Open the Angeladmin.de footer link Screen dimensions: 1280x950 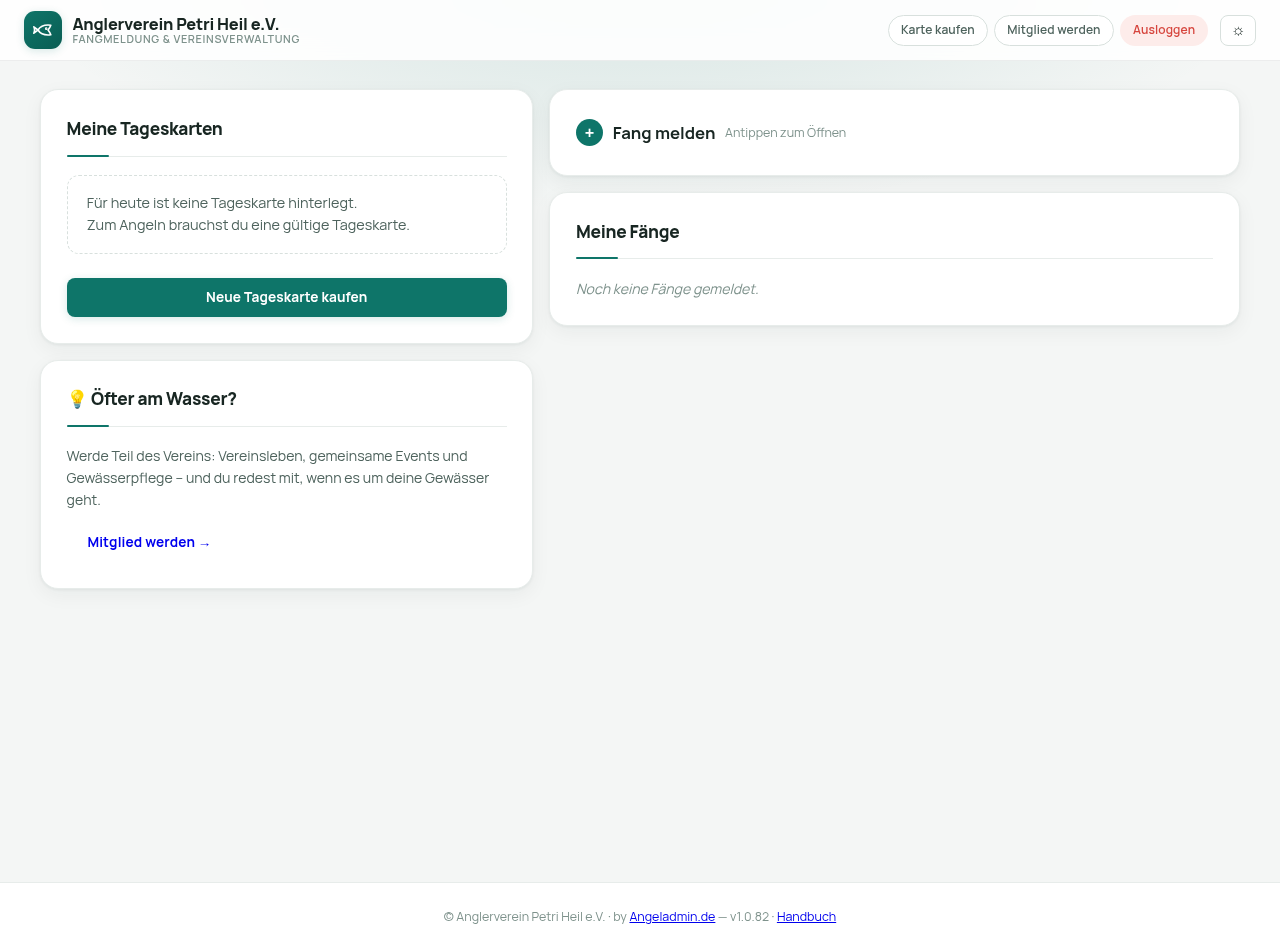(672, 916)
